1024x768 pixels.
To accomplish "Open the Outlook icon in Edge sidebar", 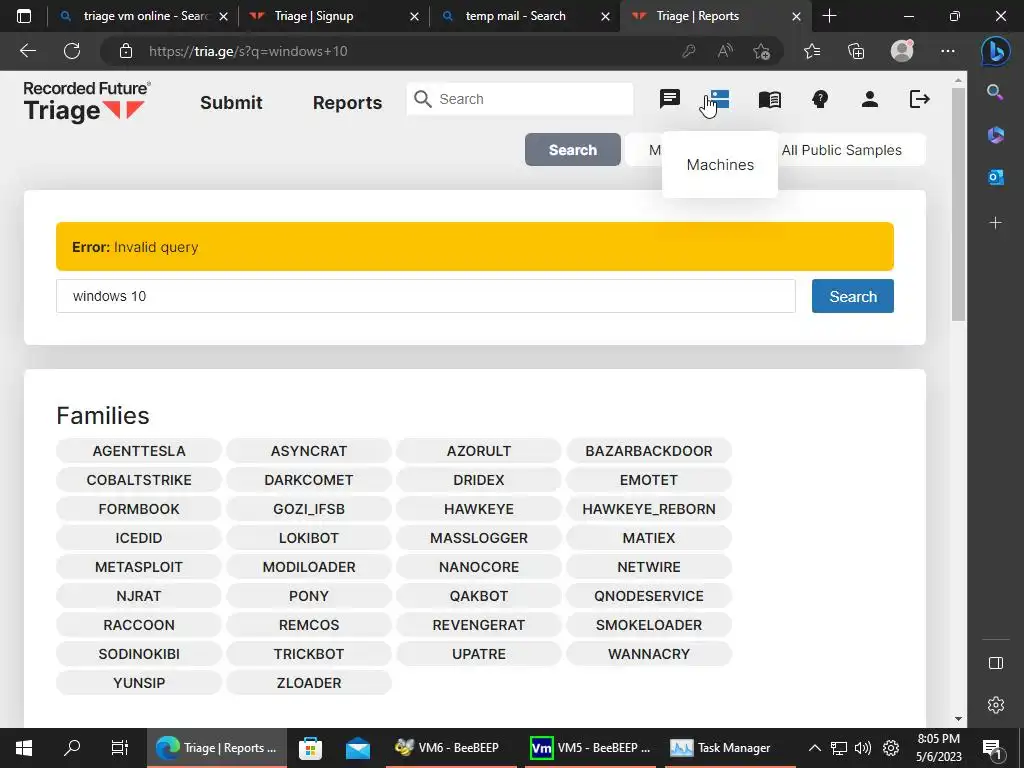I will (995, 177).
